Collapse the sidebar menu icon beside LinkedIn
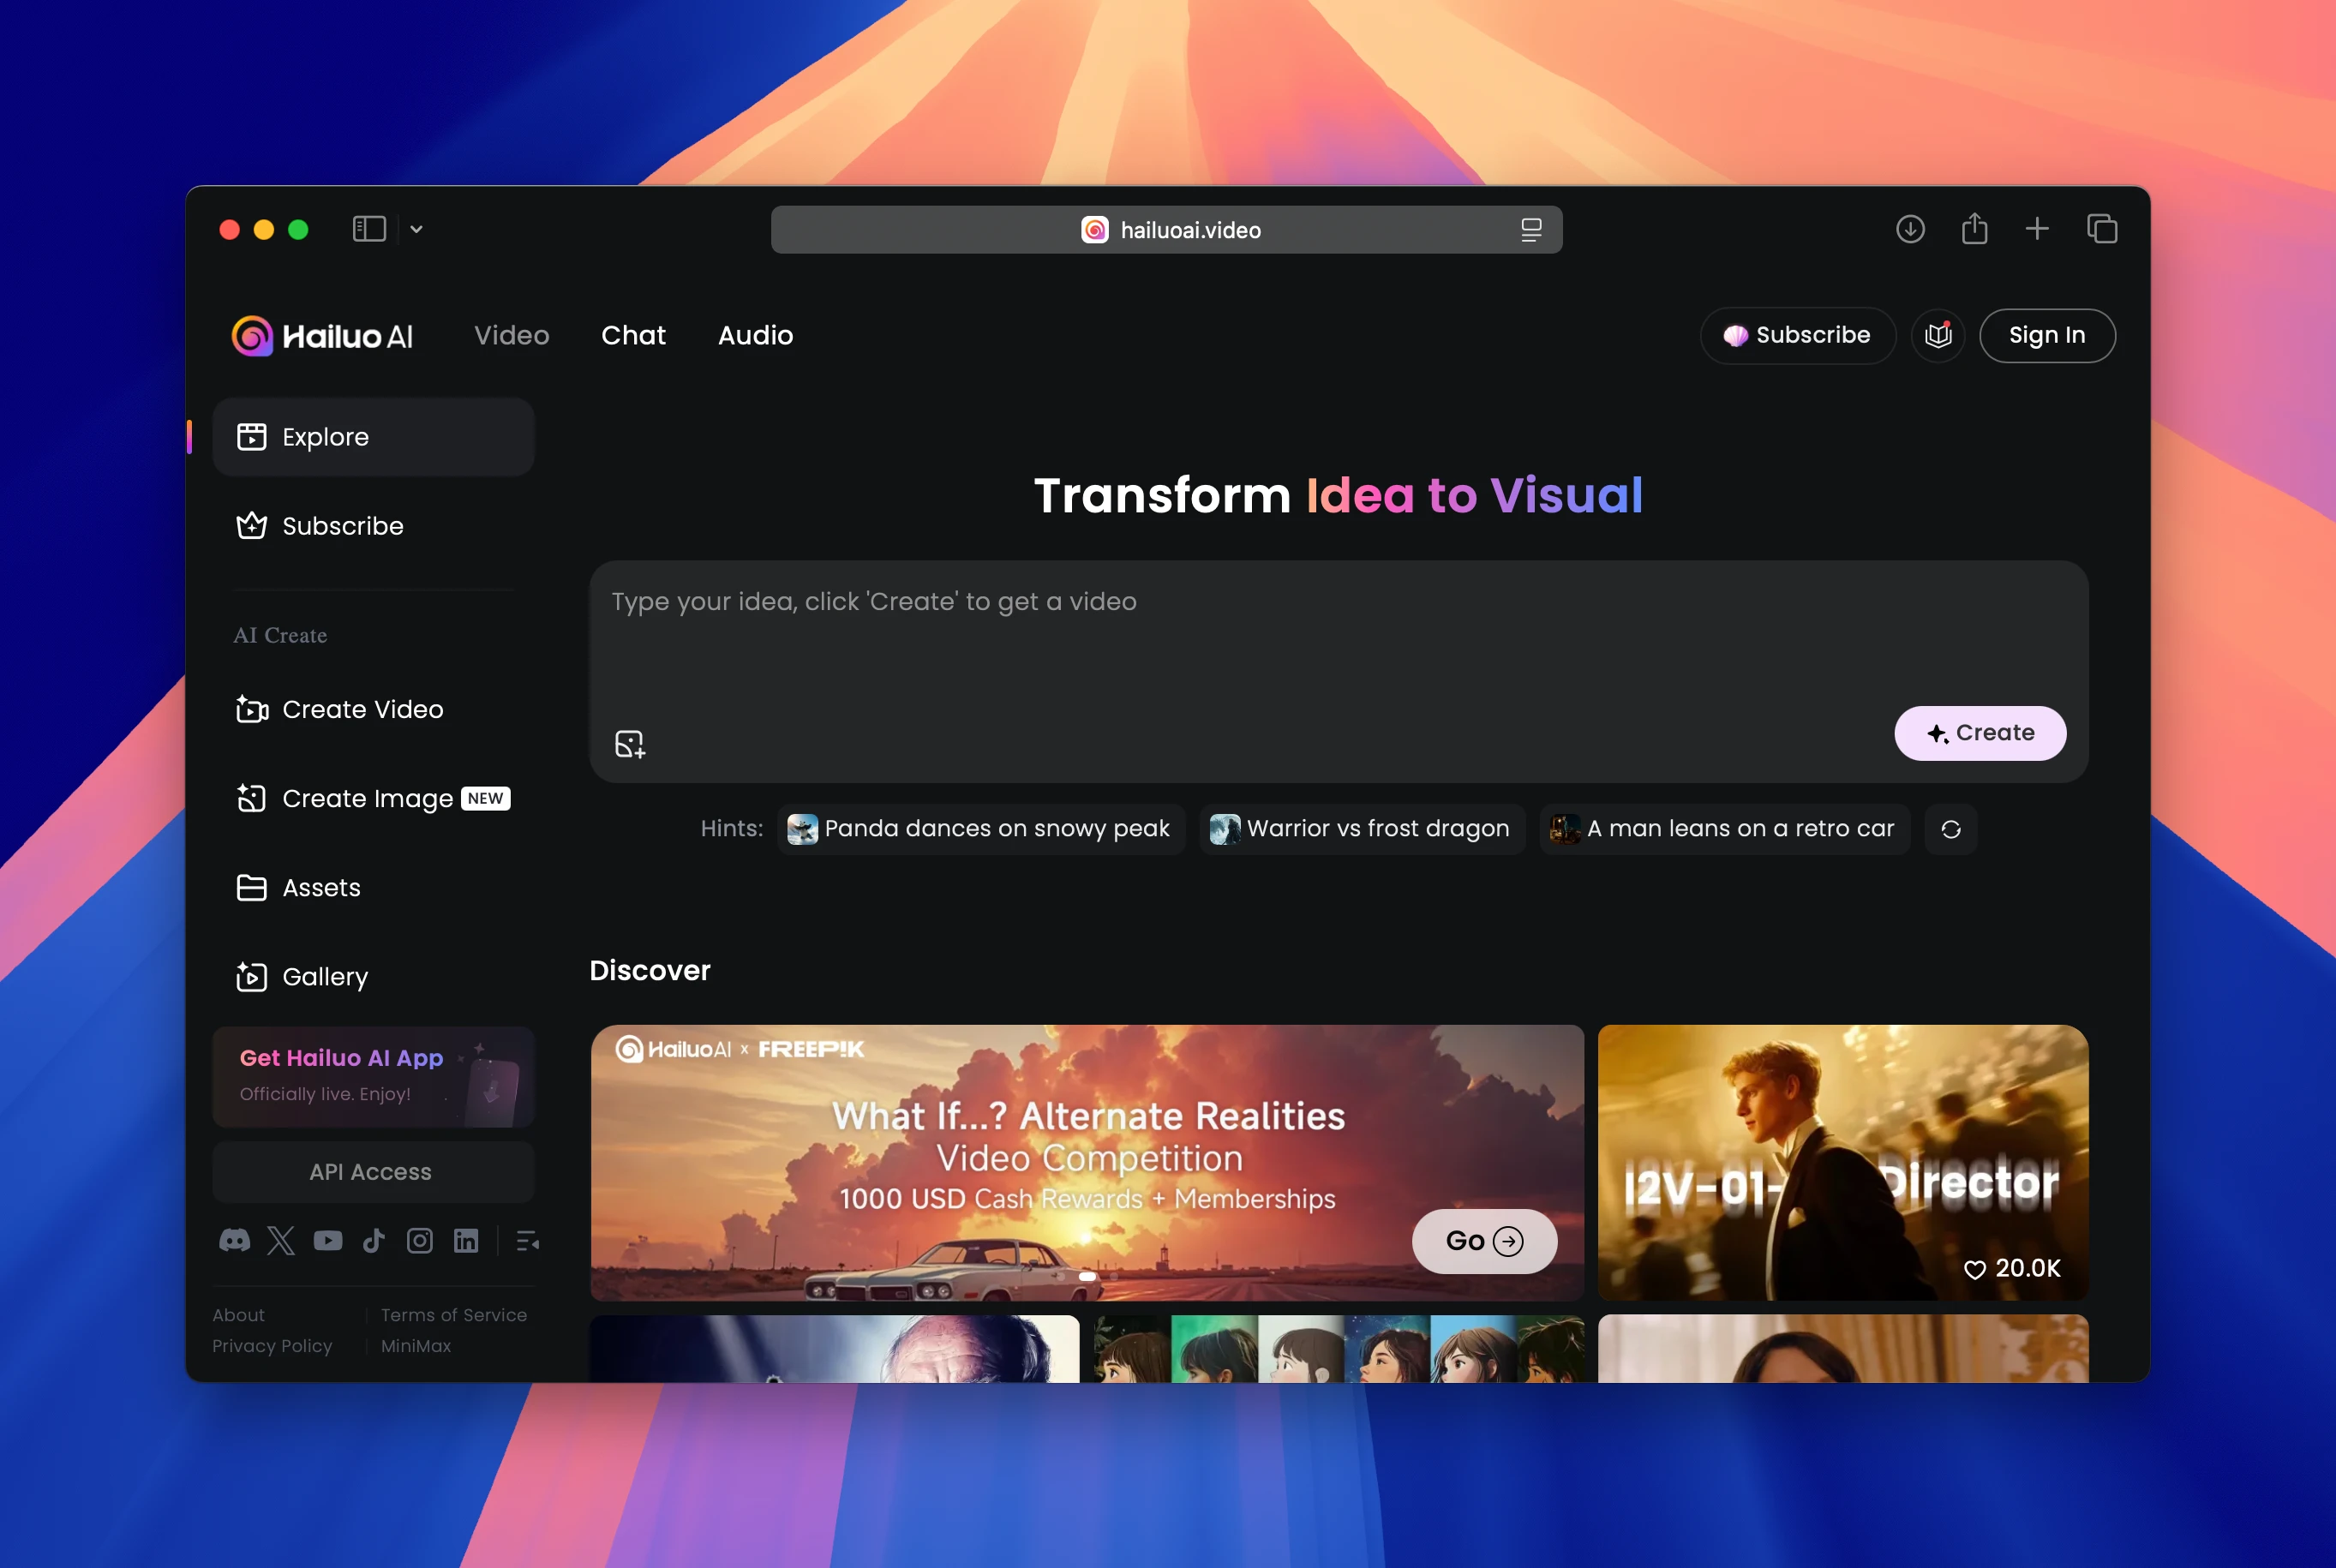The image size is (2336, 1568). (527, 1241)
